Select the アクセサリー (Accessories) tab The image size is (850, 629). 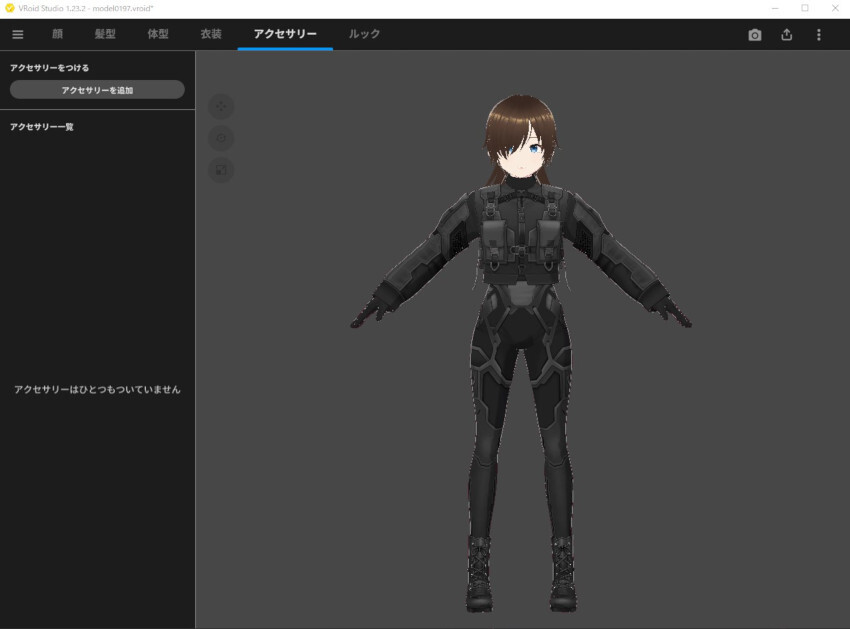[x=285, y=34]
